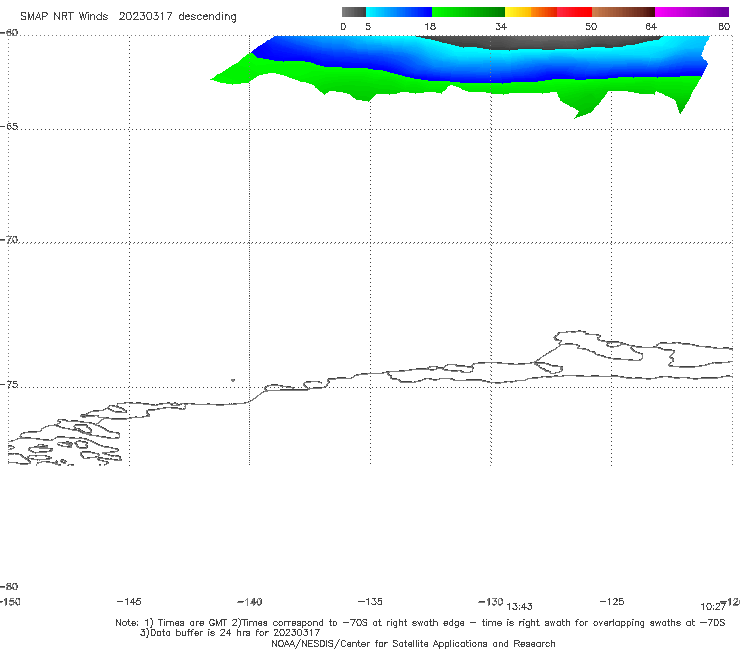Click the title text 'SMAP NRT Winds 20230317 descending'
This screenshot has width=740, height=650.
click(128, 16)
